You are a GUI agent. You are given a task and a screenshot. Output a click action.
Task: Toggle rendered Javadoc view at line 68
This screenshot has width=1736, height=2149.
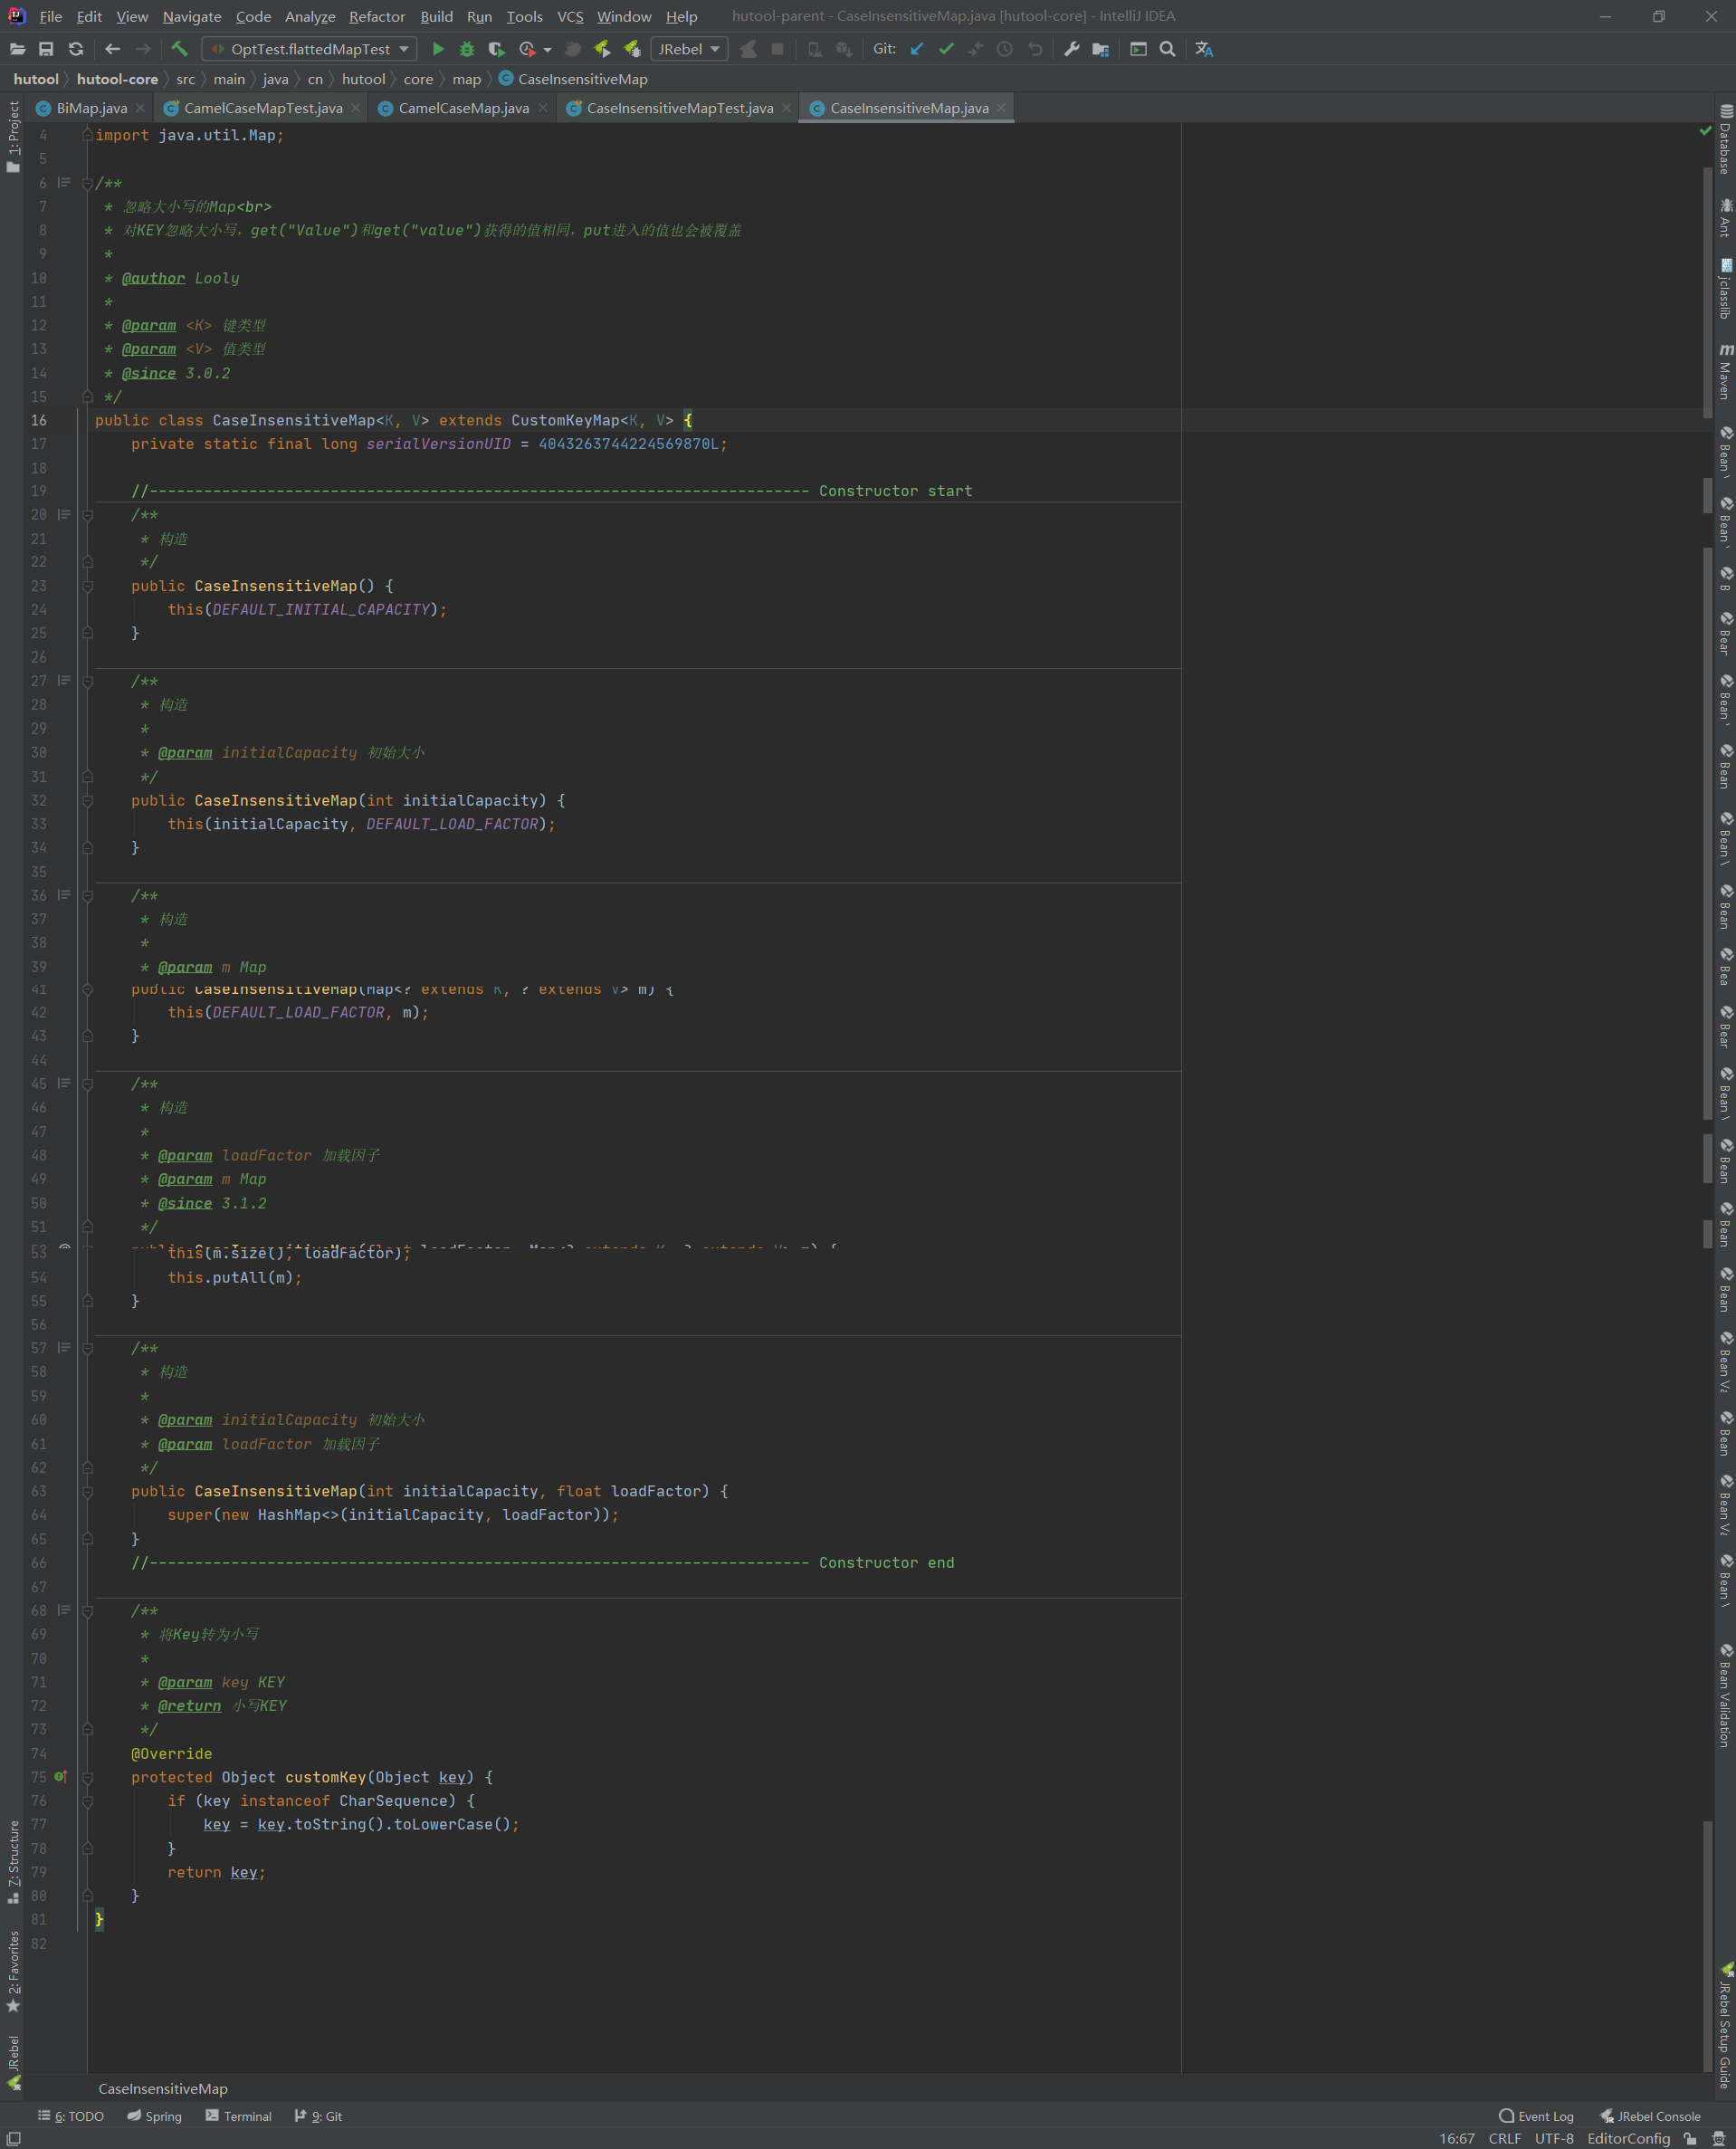[x=64, y=1610]
